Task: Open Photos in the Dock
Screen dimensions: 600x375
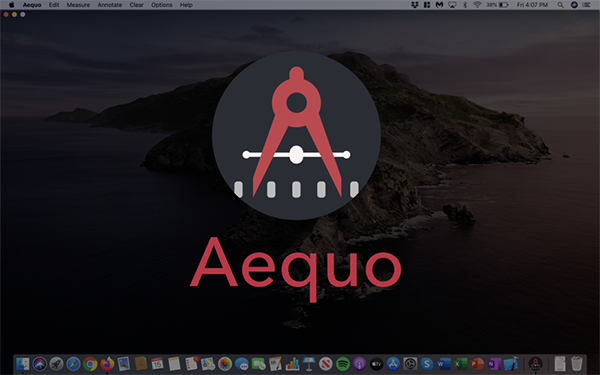Action: click(x=225, y=364)
